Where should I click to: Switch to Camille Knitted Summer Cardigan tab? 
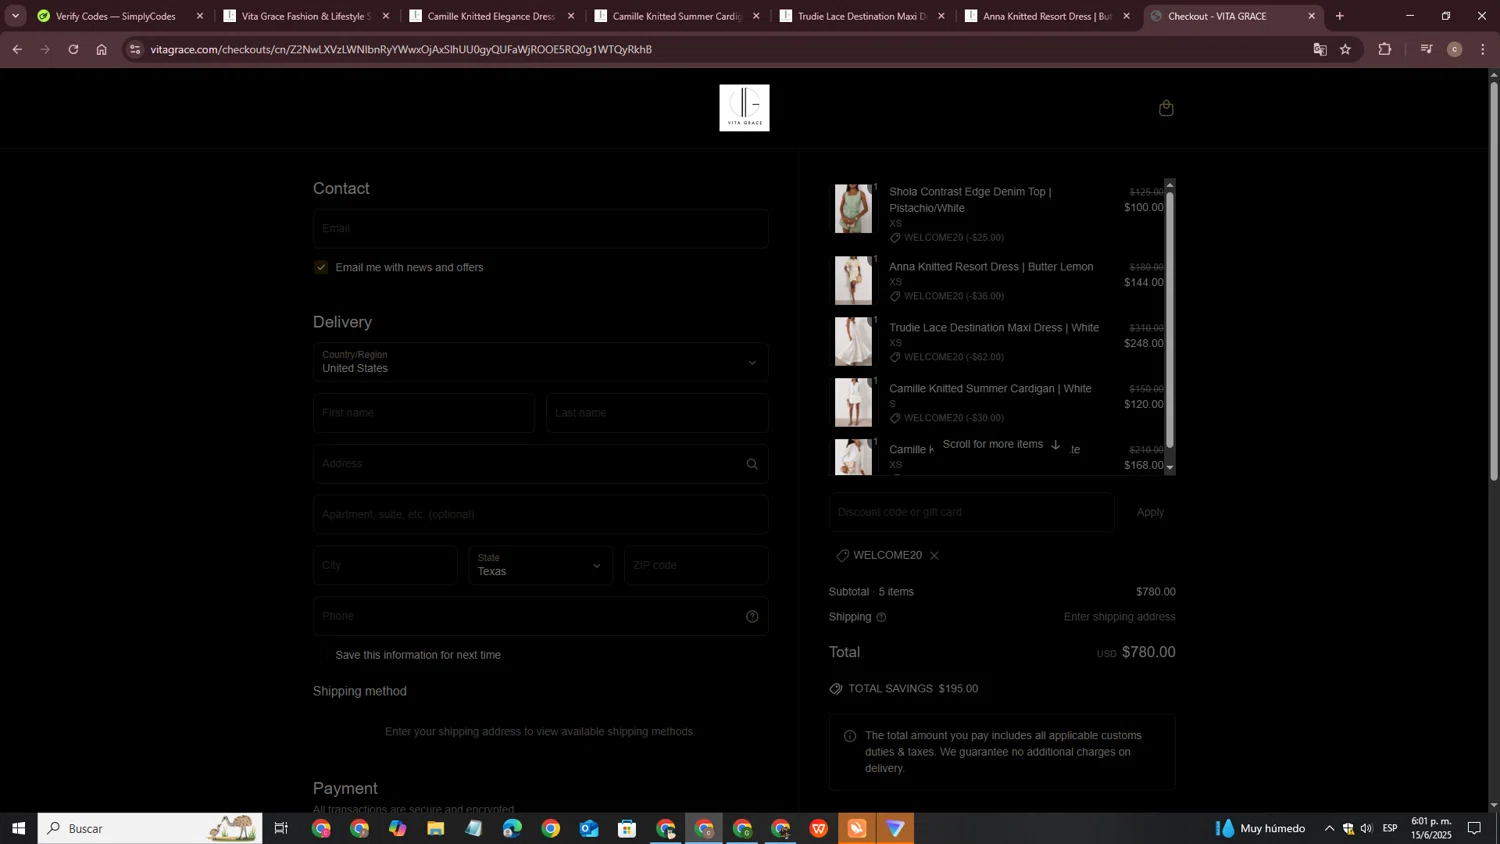676,16
